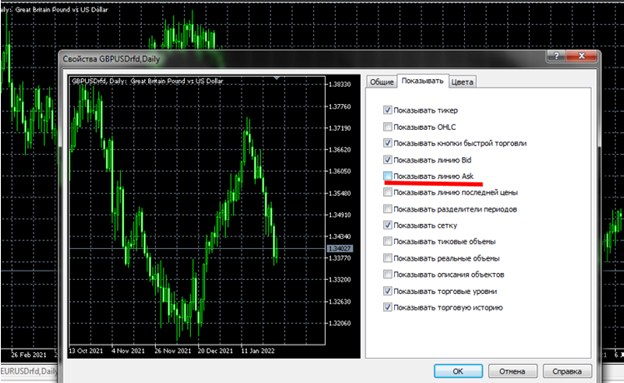The width and height of the screenshot is (624, 383).
Task: Enable Показывать разделители периодов checkbox
Action: tap(387, 209)
